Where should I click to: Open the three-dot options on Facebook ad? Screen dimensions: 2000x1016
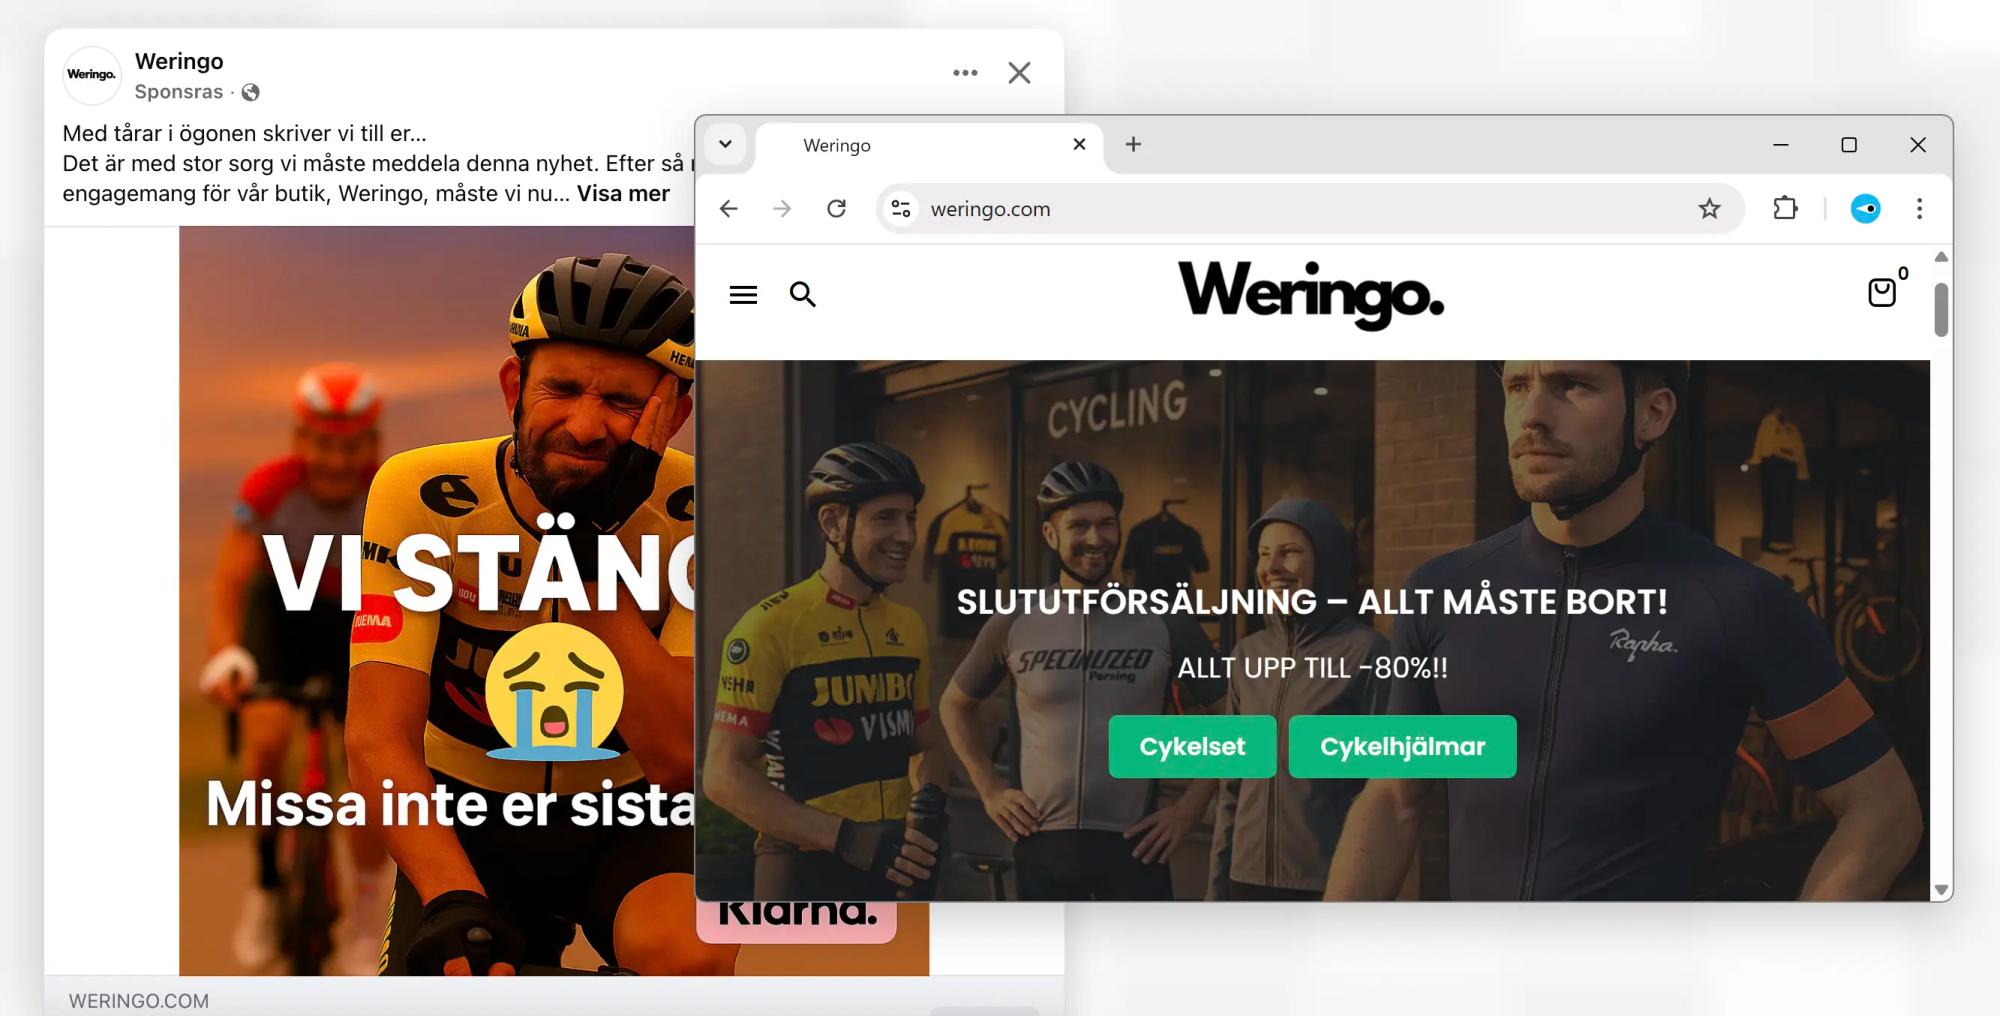pos(965,73)
